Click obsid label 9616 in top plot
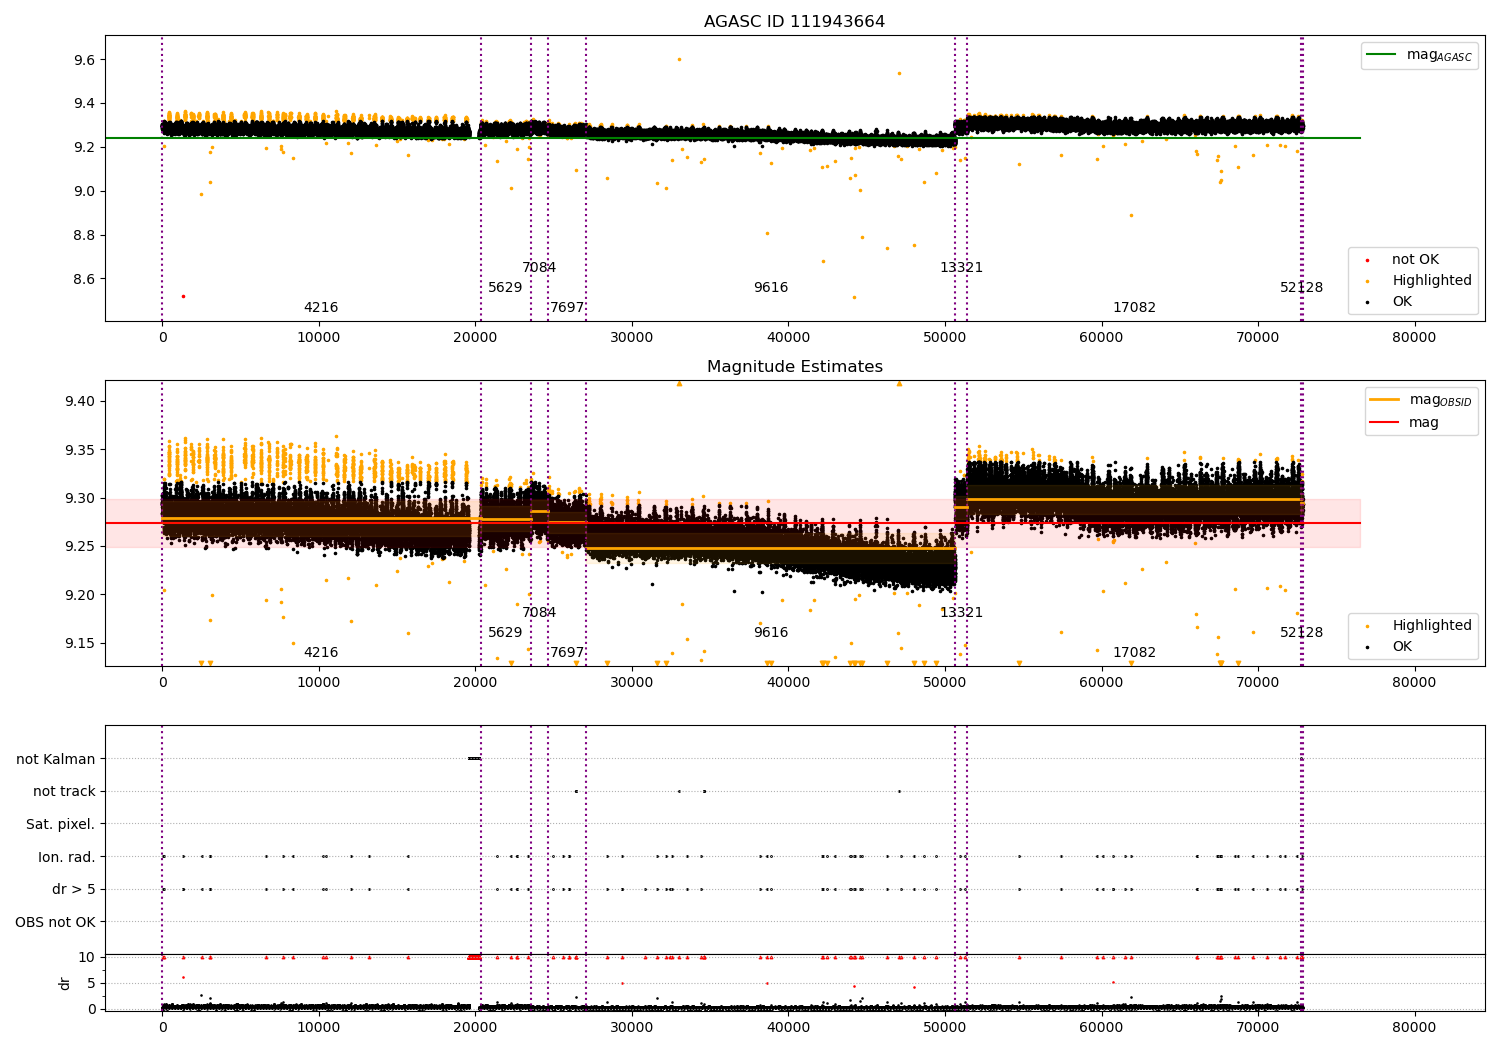 pos(771,288)
